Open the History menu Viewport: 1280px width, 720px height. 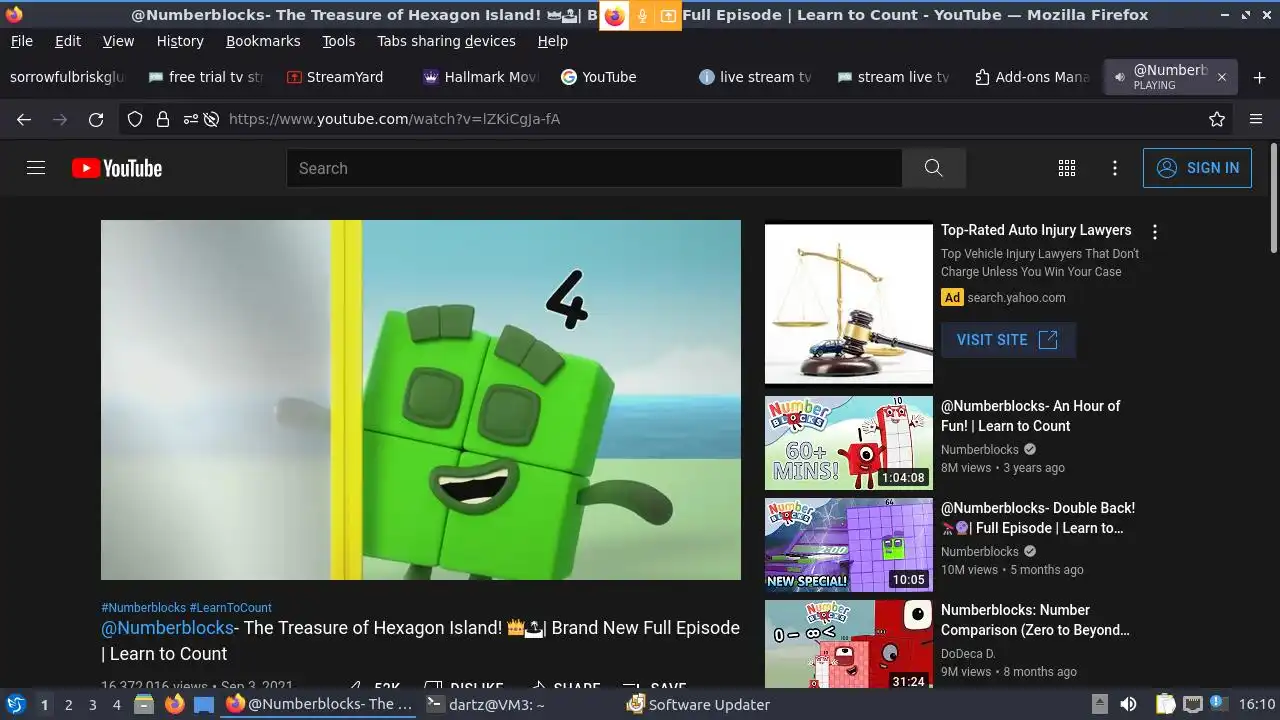click(180, 41)
